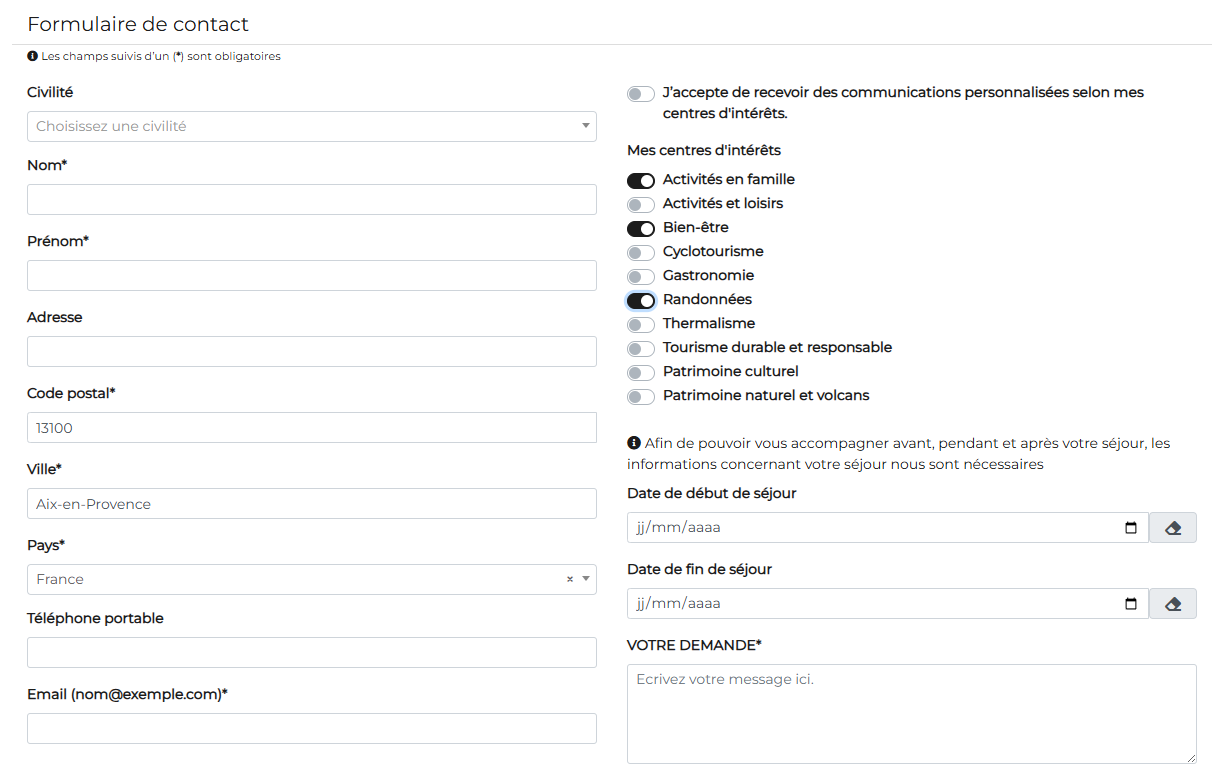Click the Ville text field
This screenshot has width=1222, height=777.
pyautogui.click(x=311, y=504)
